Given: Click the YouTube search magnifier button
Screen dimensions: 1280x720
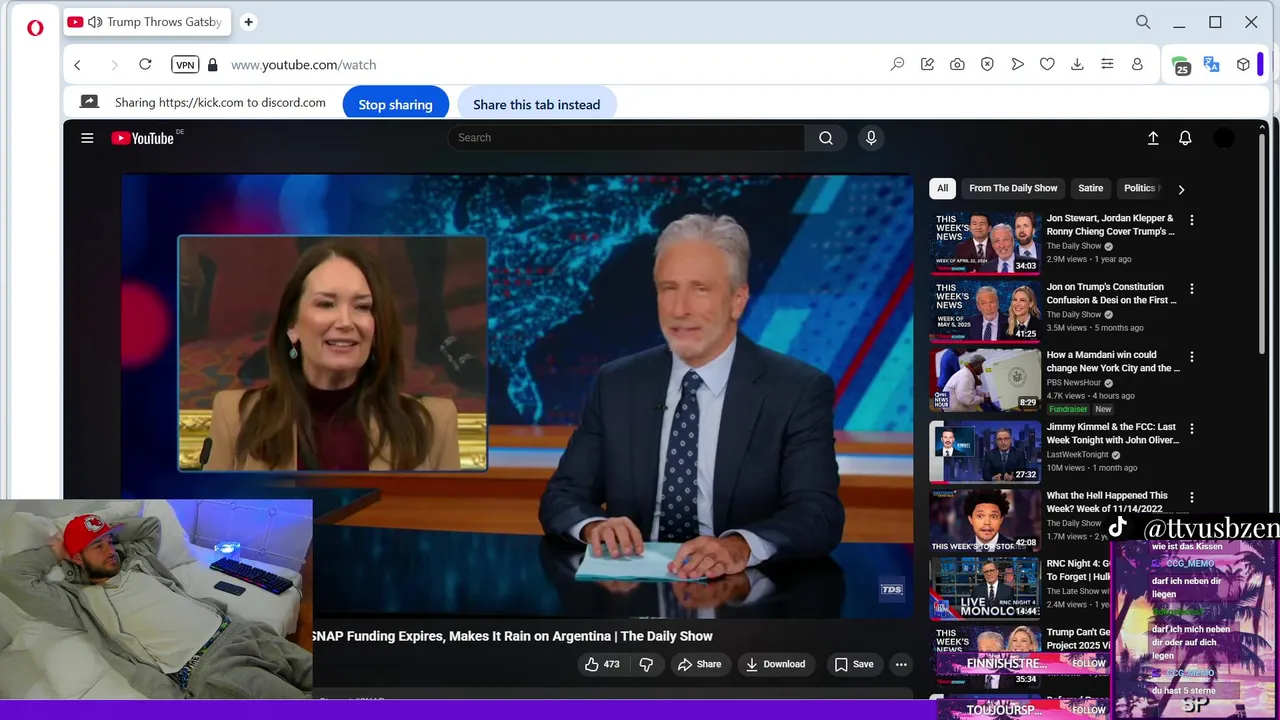Looking at the screenshot, I should pos(826,138).
